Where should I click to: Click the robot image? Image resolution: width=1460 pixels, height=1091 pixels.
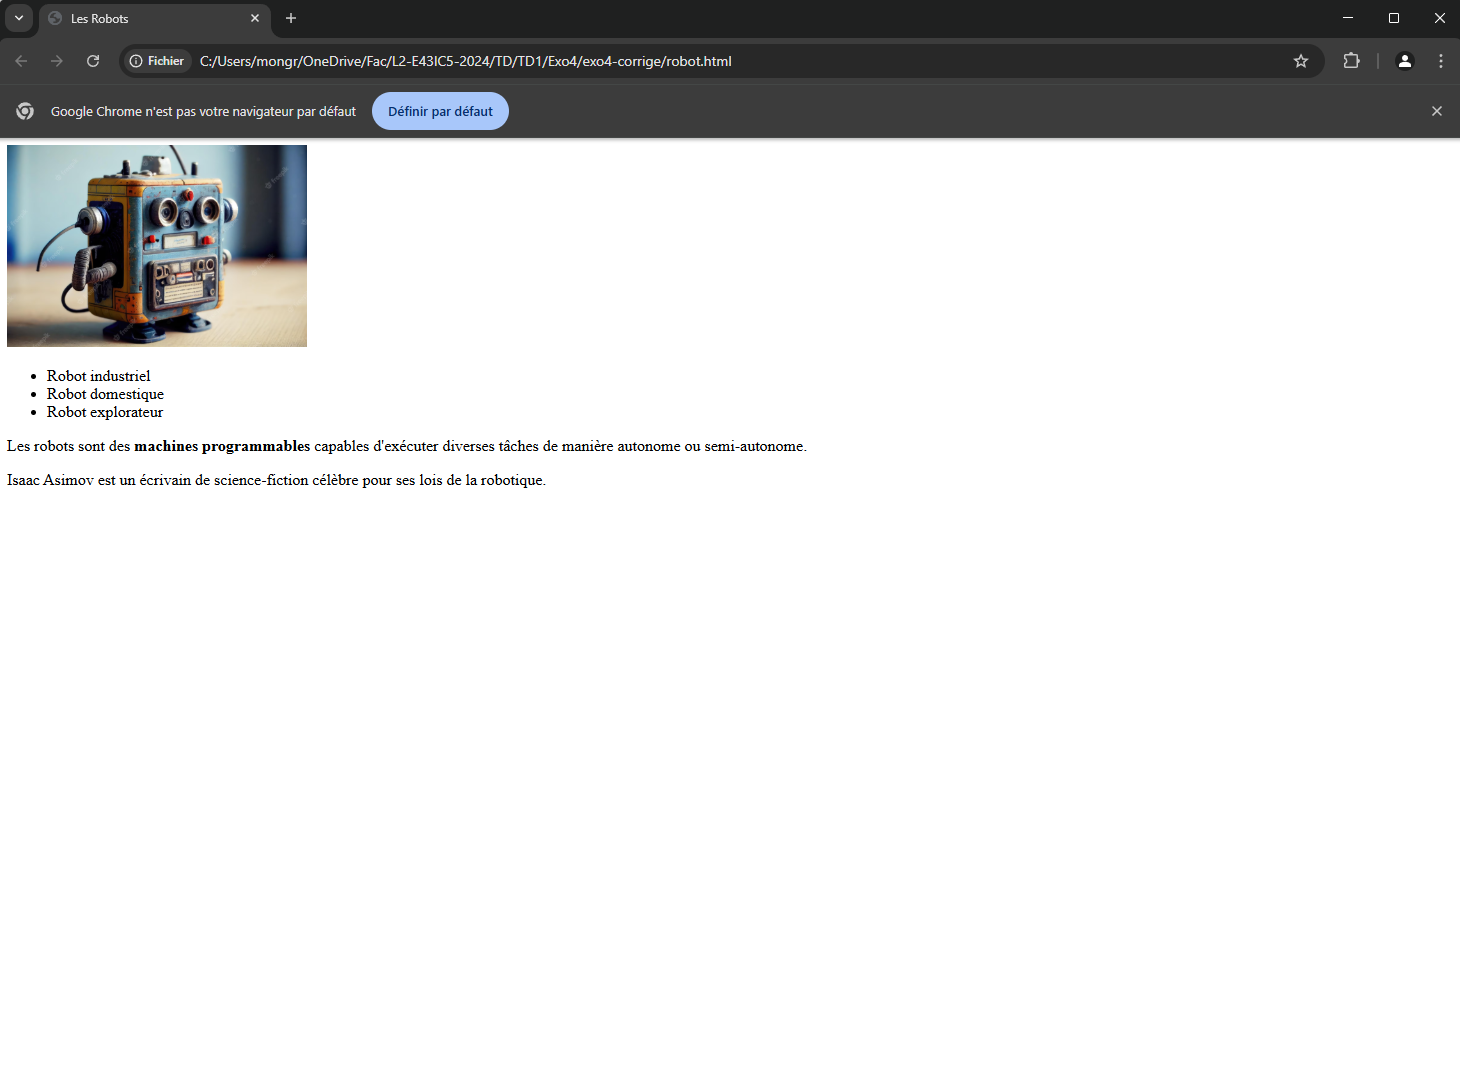tap(157, 246)
